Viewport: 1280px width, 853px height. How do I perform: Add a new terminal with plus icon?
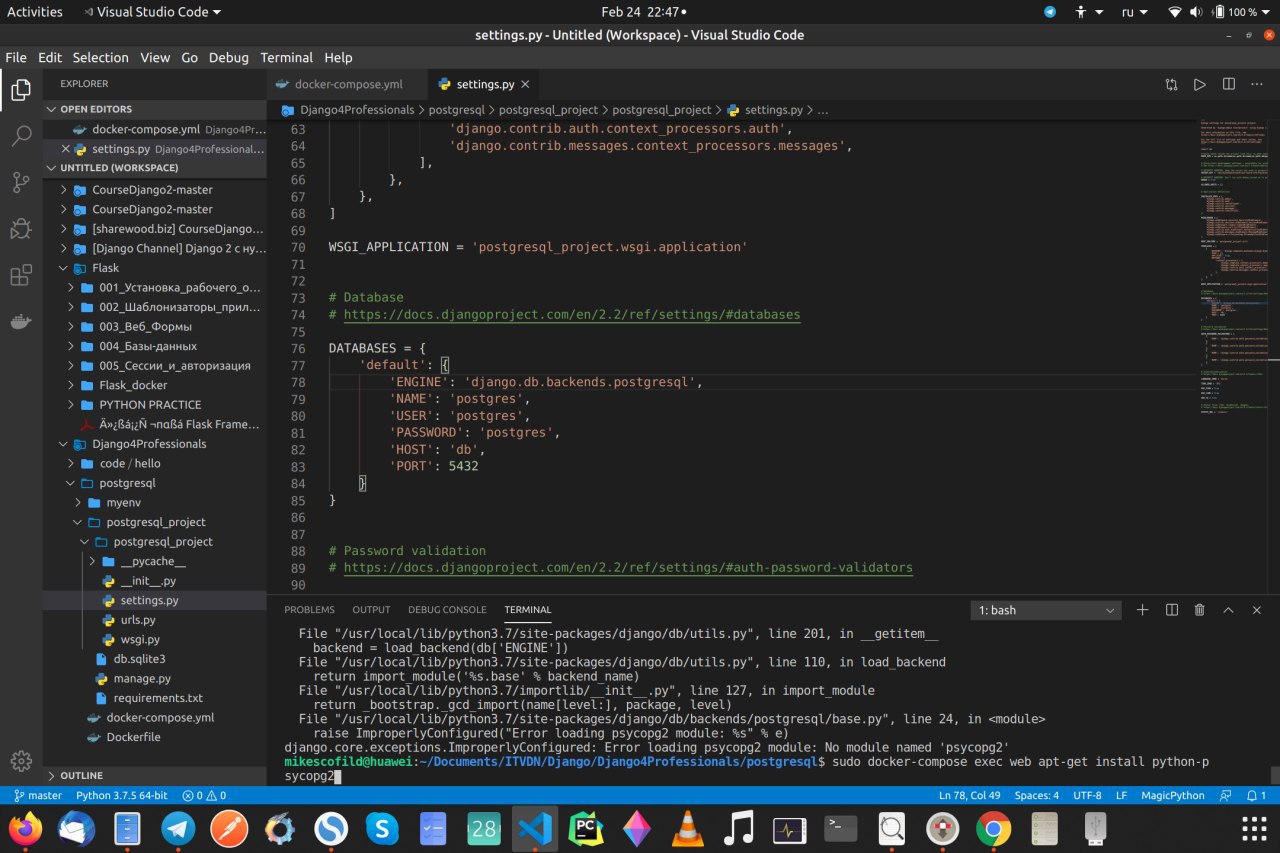point(1143,610)
